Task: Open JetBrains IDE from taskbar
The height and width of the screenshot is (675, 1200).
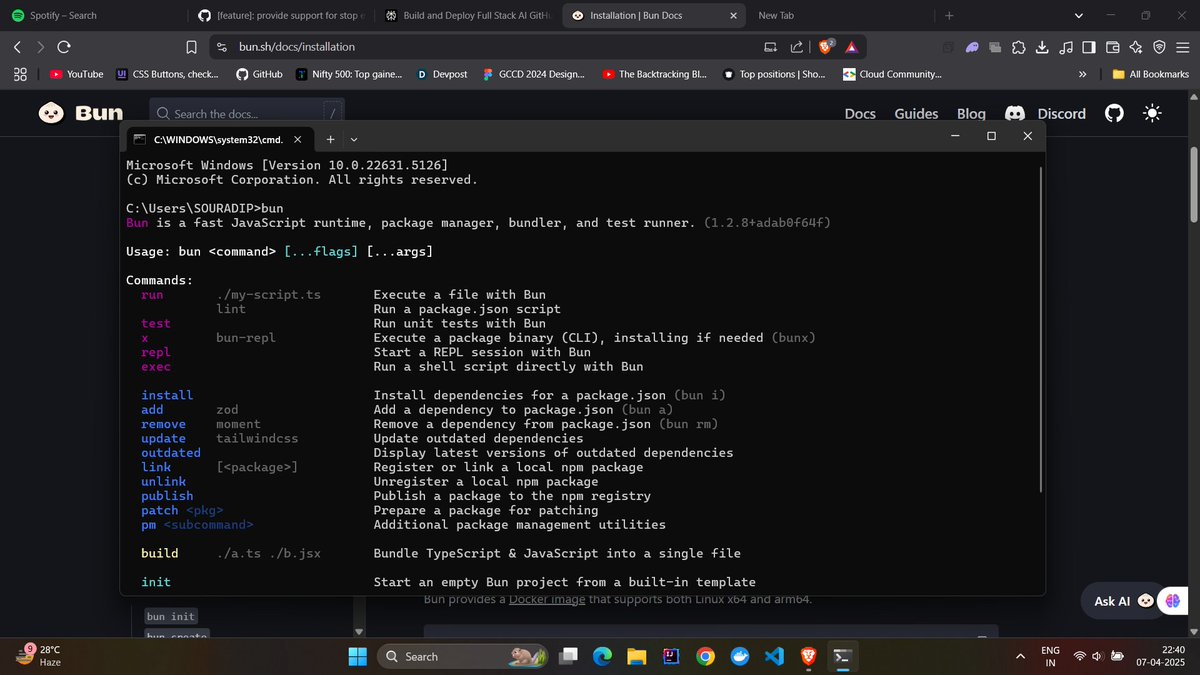Action: click(671, 656)
